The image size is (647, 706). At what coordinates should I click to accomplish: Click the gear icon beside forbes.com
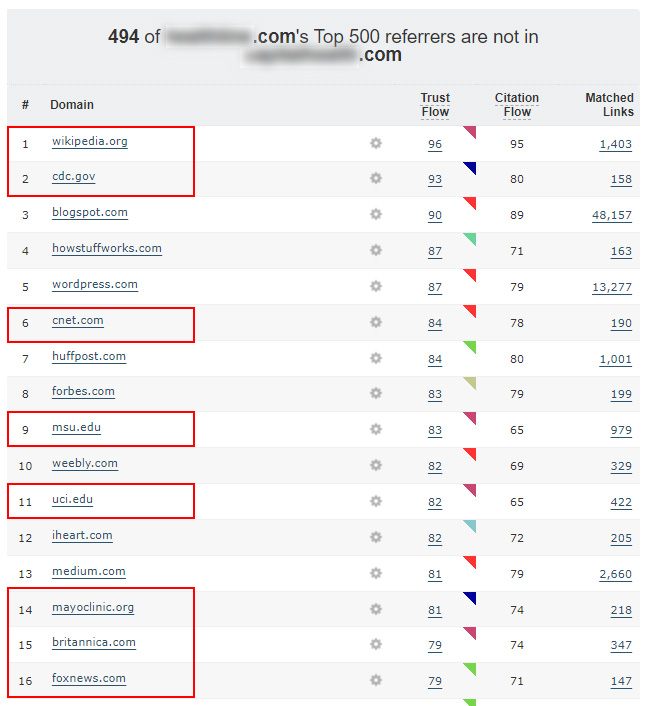376,393
